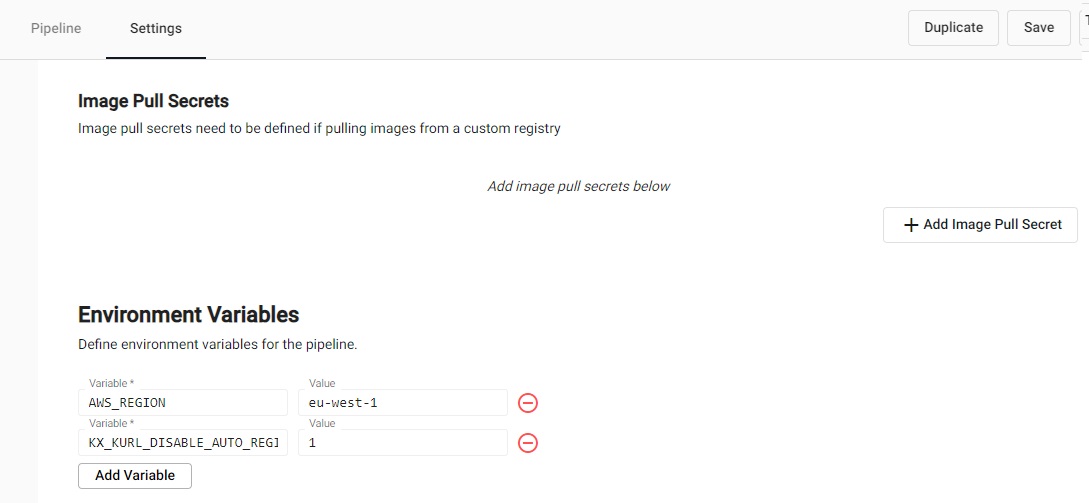Remove the AWS_REGION environment variable
Image resolution: width=1089 pixels, height=503 pixels.
528,403
